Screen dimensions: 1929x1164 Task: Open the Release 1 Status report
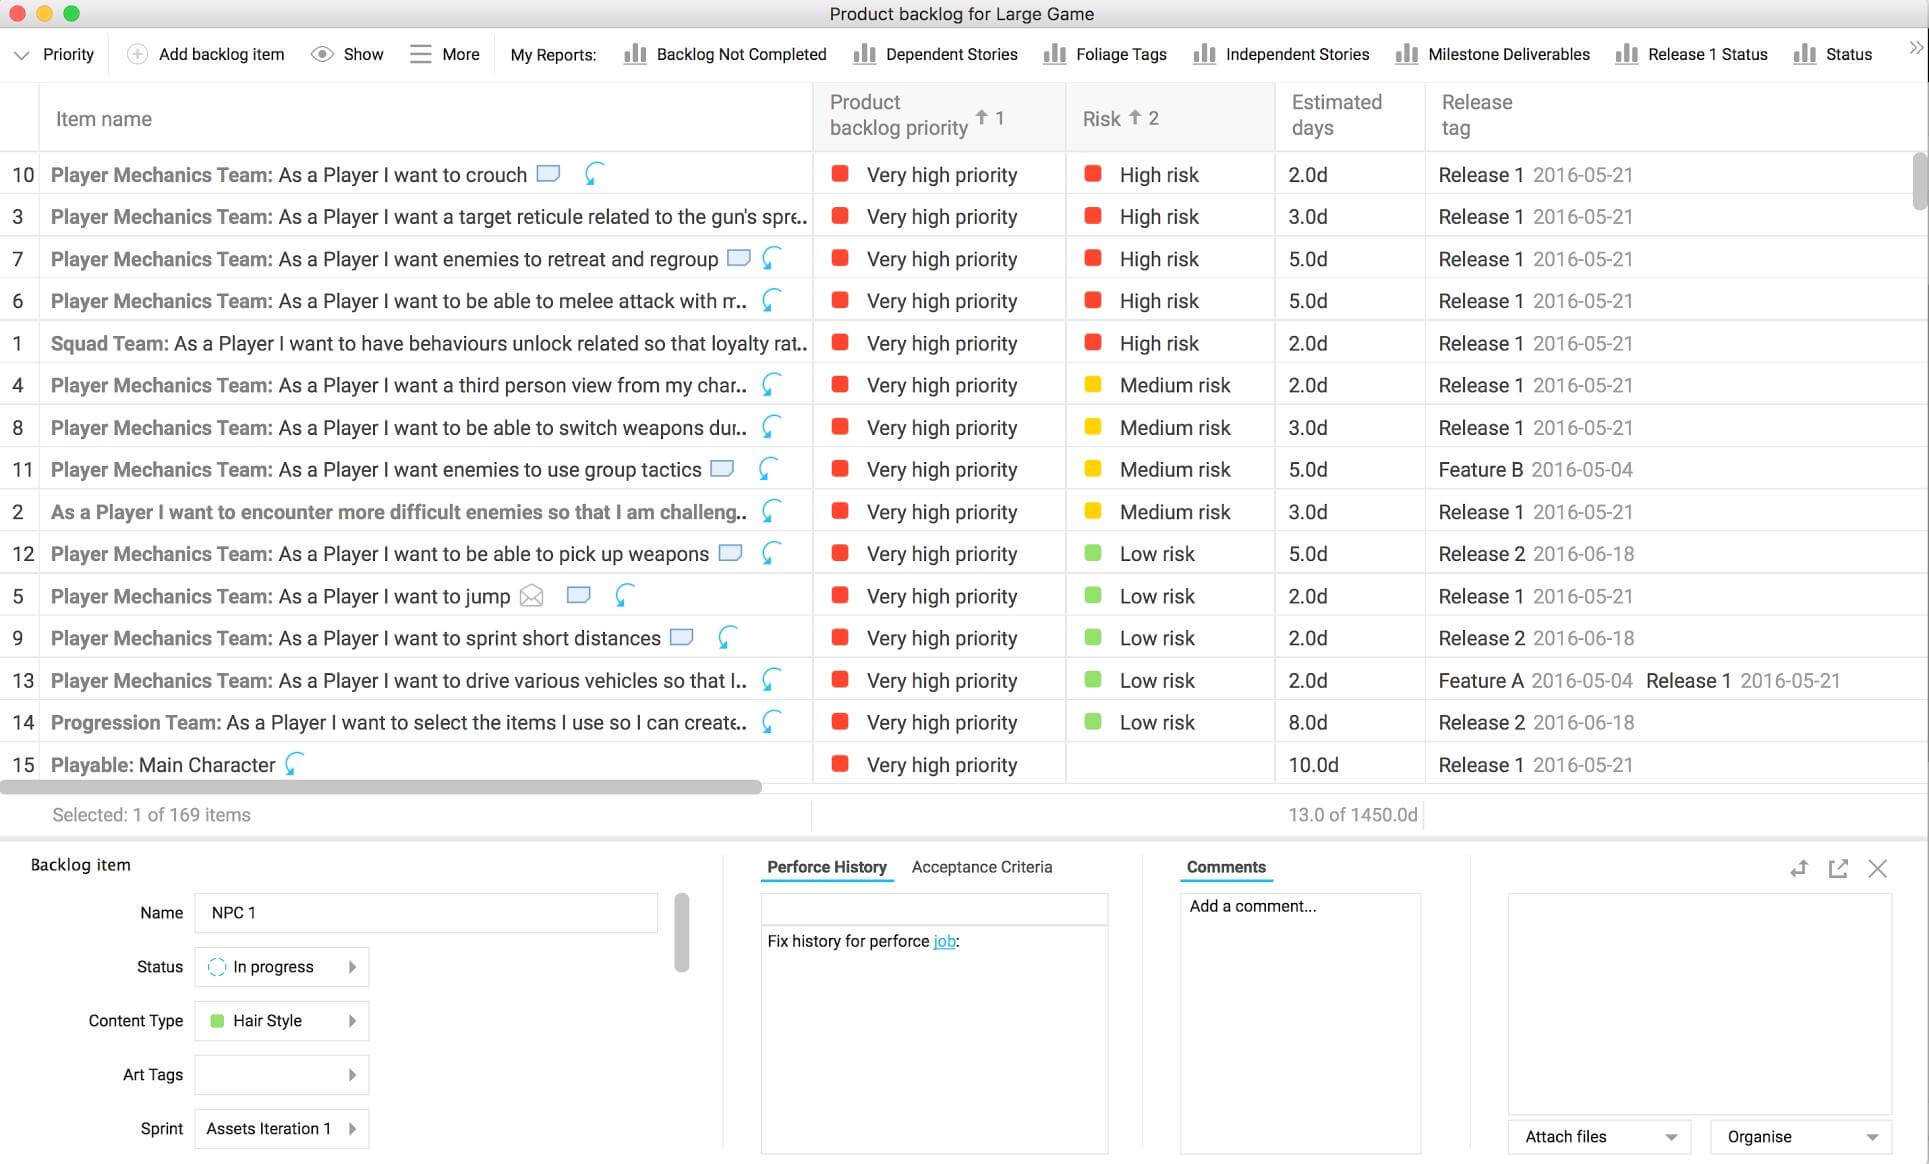tap(1707, 55)
